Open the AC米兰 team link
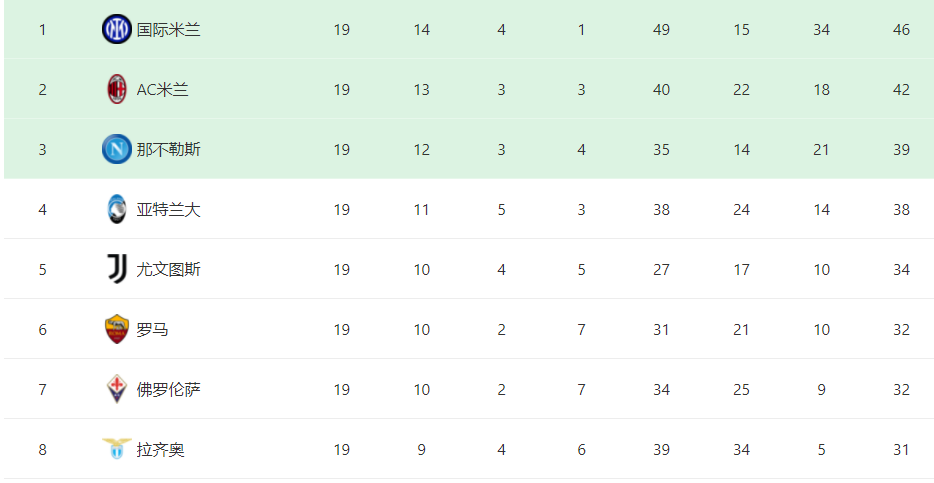The height and width of the screenshot is (483, 934). [x=163, y=90]
